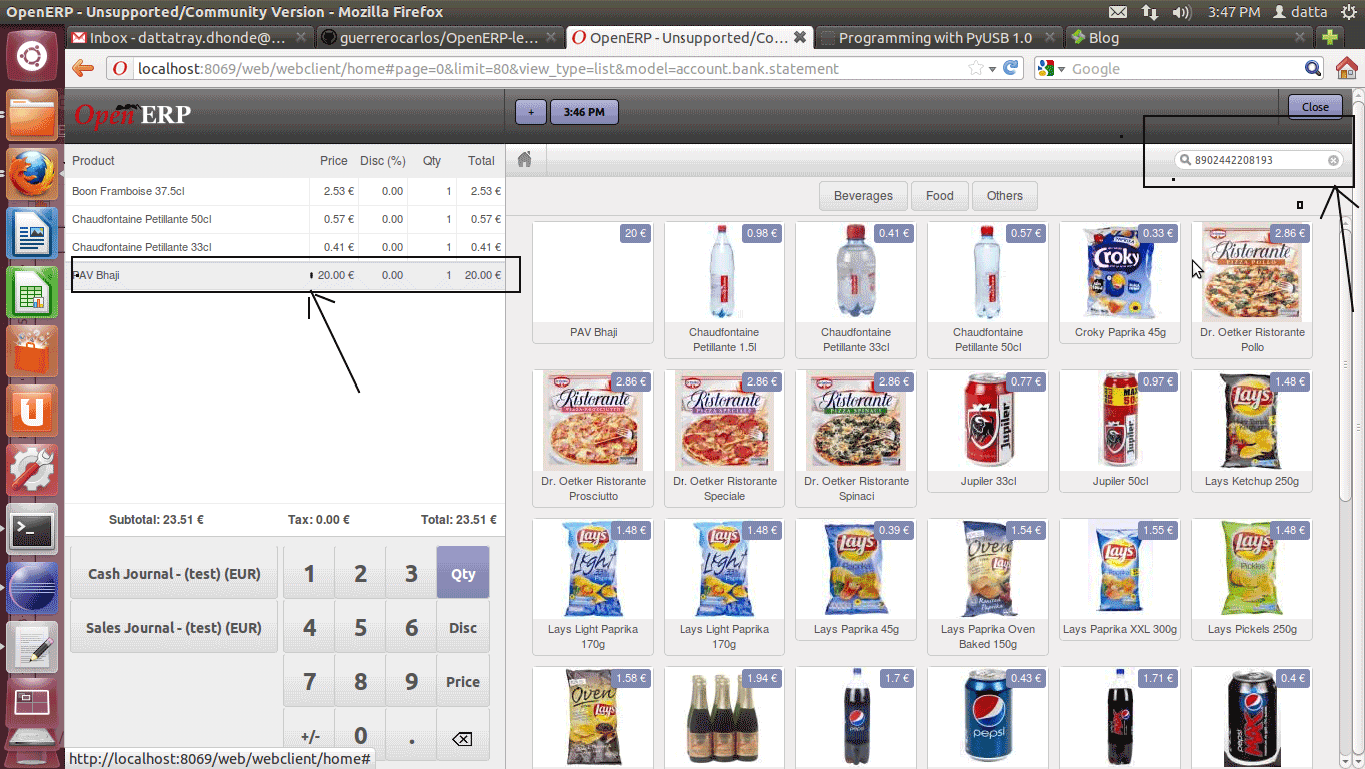1365x769 pixels.
Task: Add Chaudfontaine Petillante 1.5l product
Action: (724, 289)
